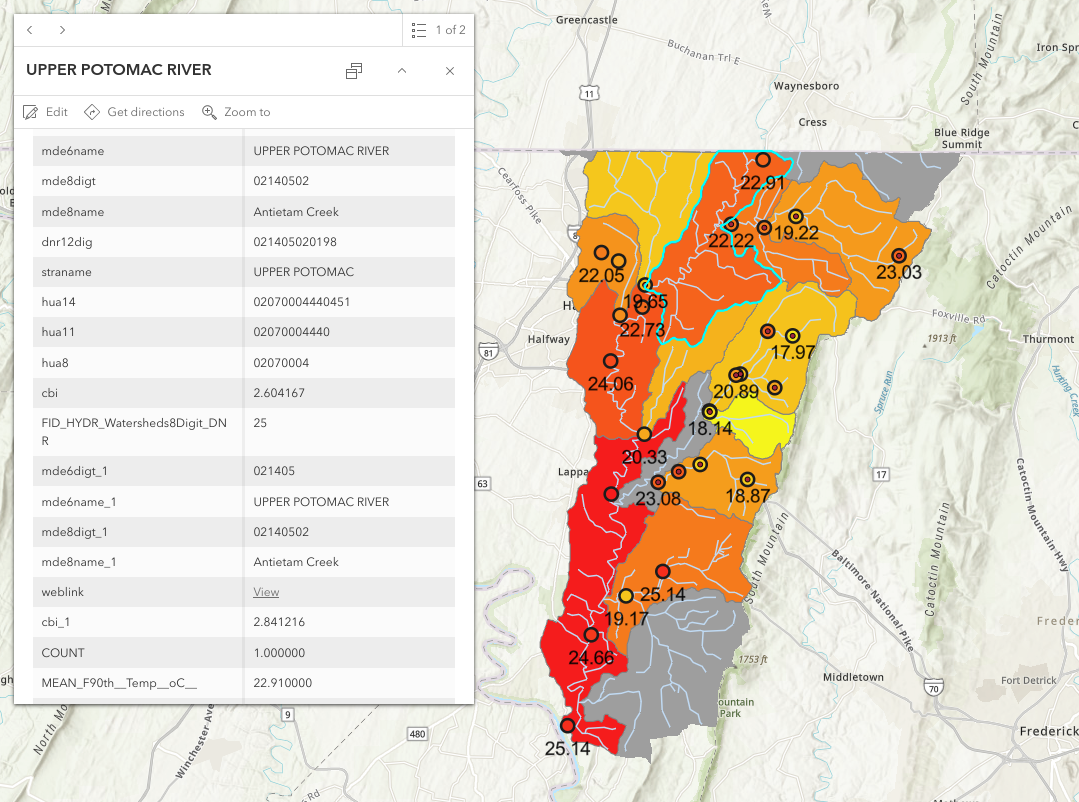
Task: Close the feature popup
Action: pos(450,71)
